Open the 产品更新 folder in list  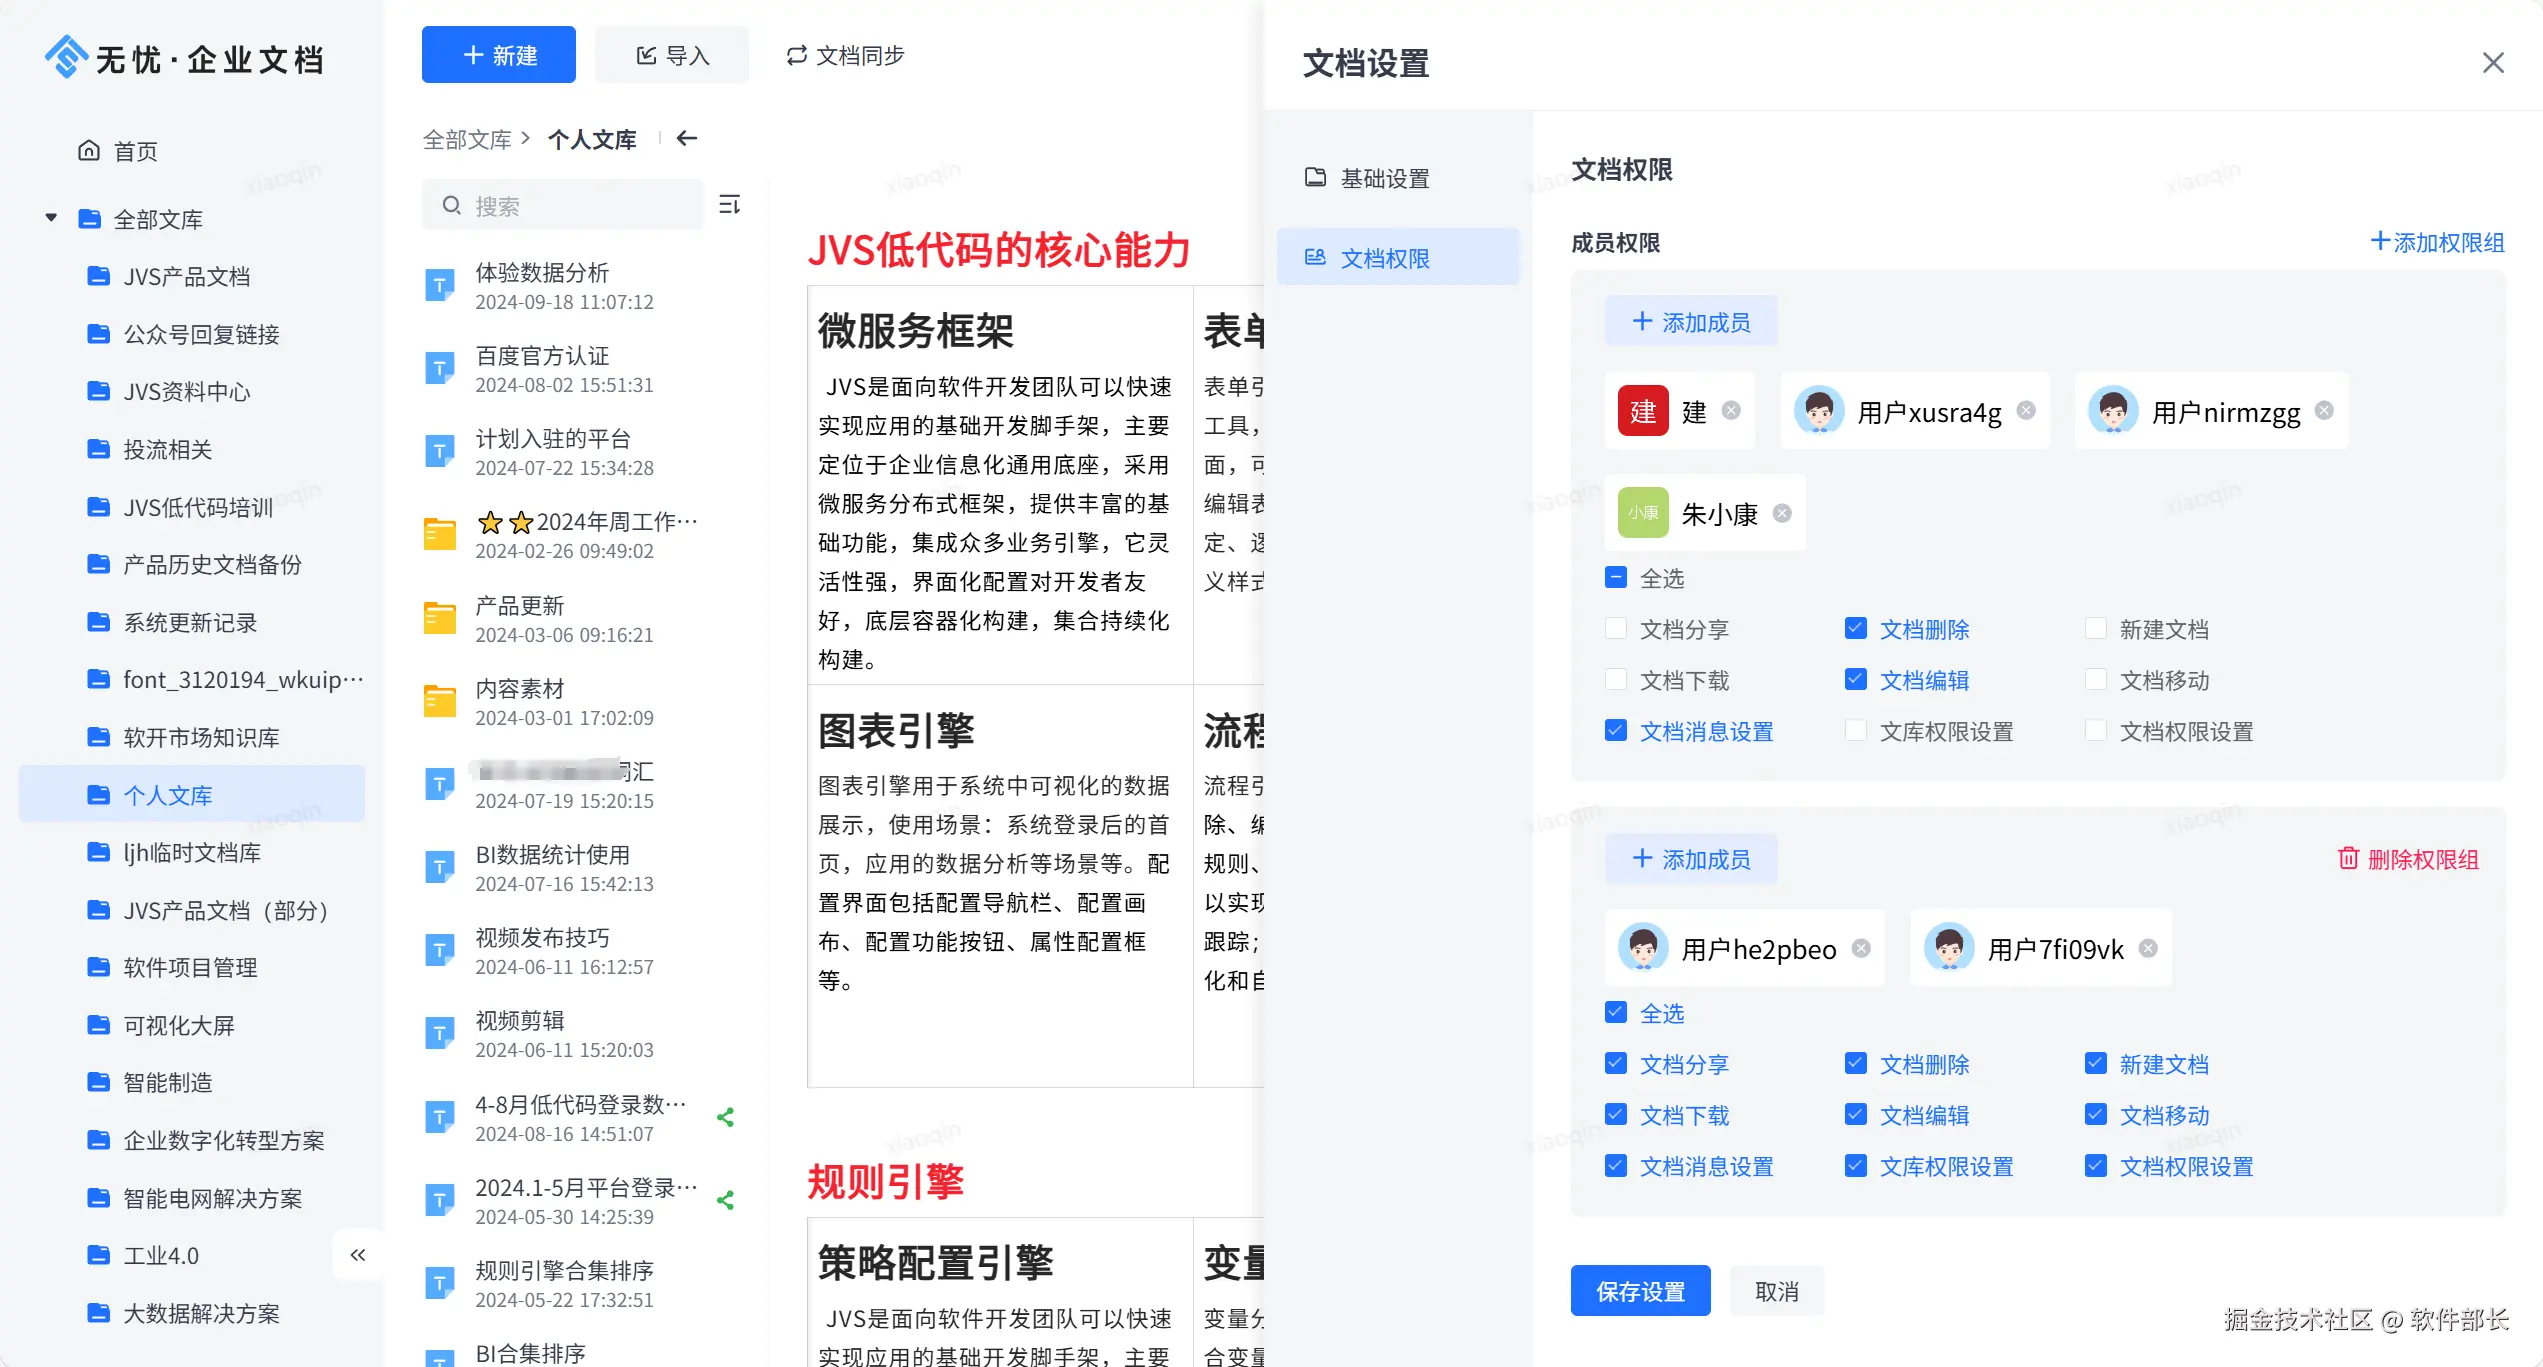tap(519, 606)
